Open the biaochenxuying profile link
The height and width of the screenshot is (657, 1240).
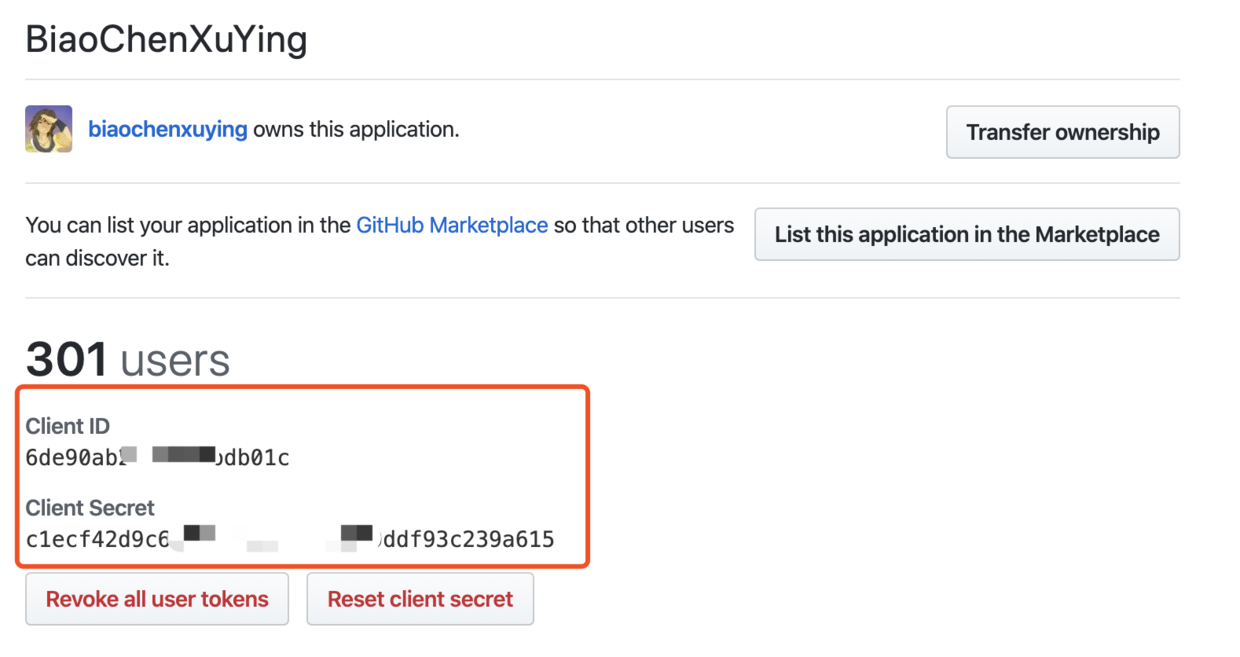pyautogui.click(x=167, y=130)
